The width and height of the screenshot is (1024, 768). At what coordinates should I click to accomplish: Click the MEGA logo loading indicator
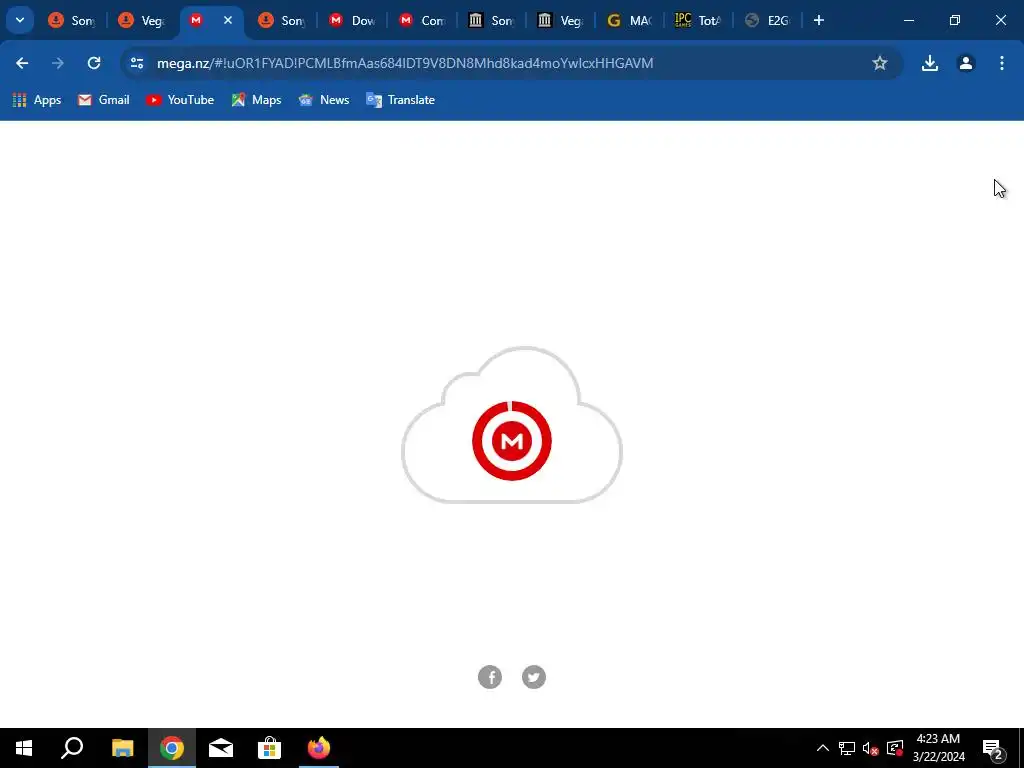512,441
